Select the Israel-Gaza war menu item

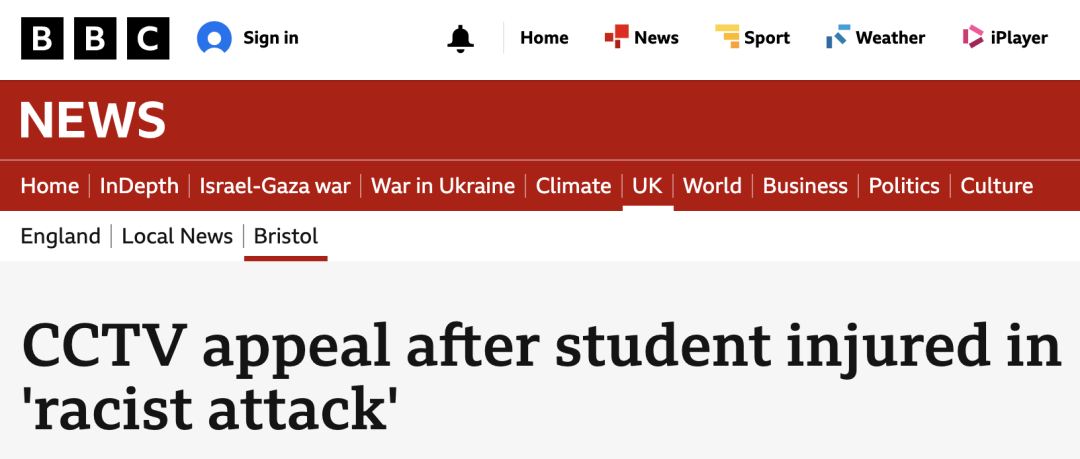point(275,186)
